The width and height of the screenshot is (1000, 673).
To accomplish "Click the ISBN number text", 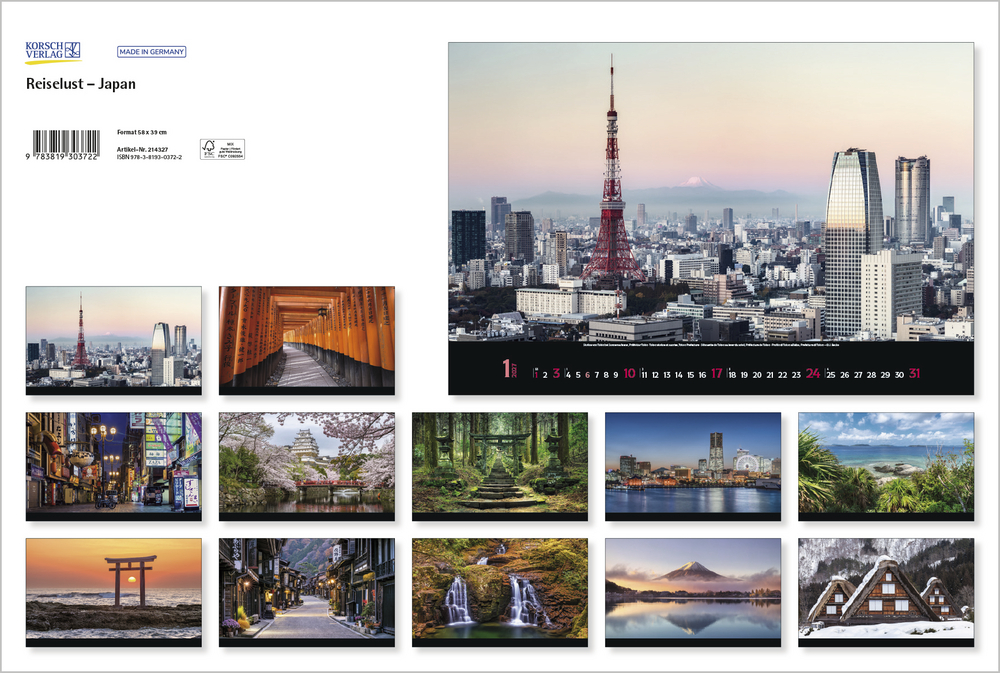I will [x=149, y=157].
